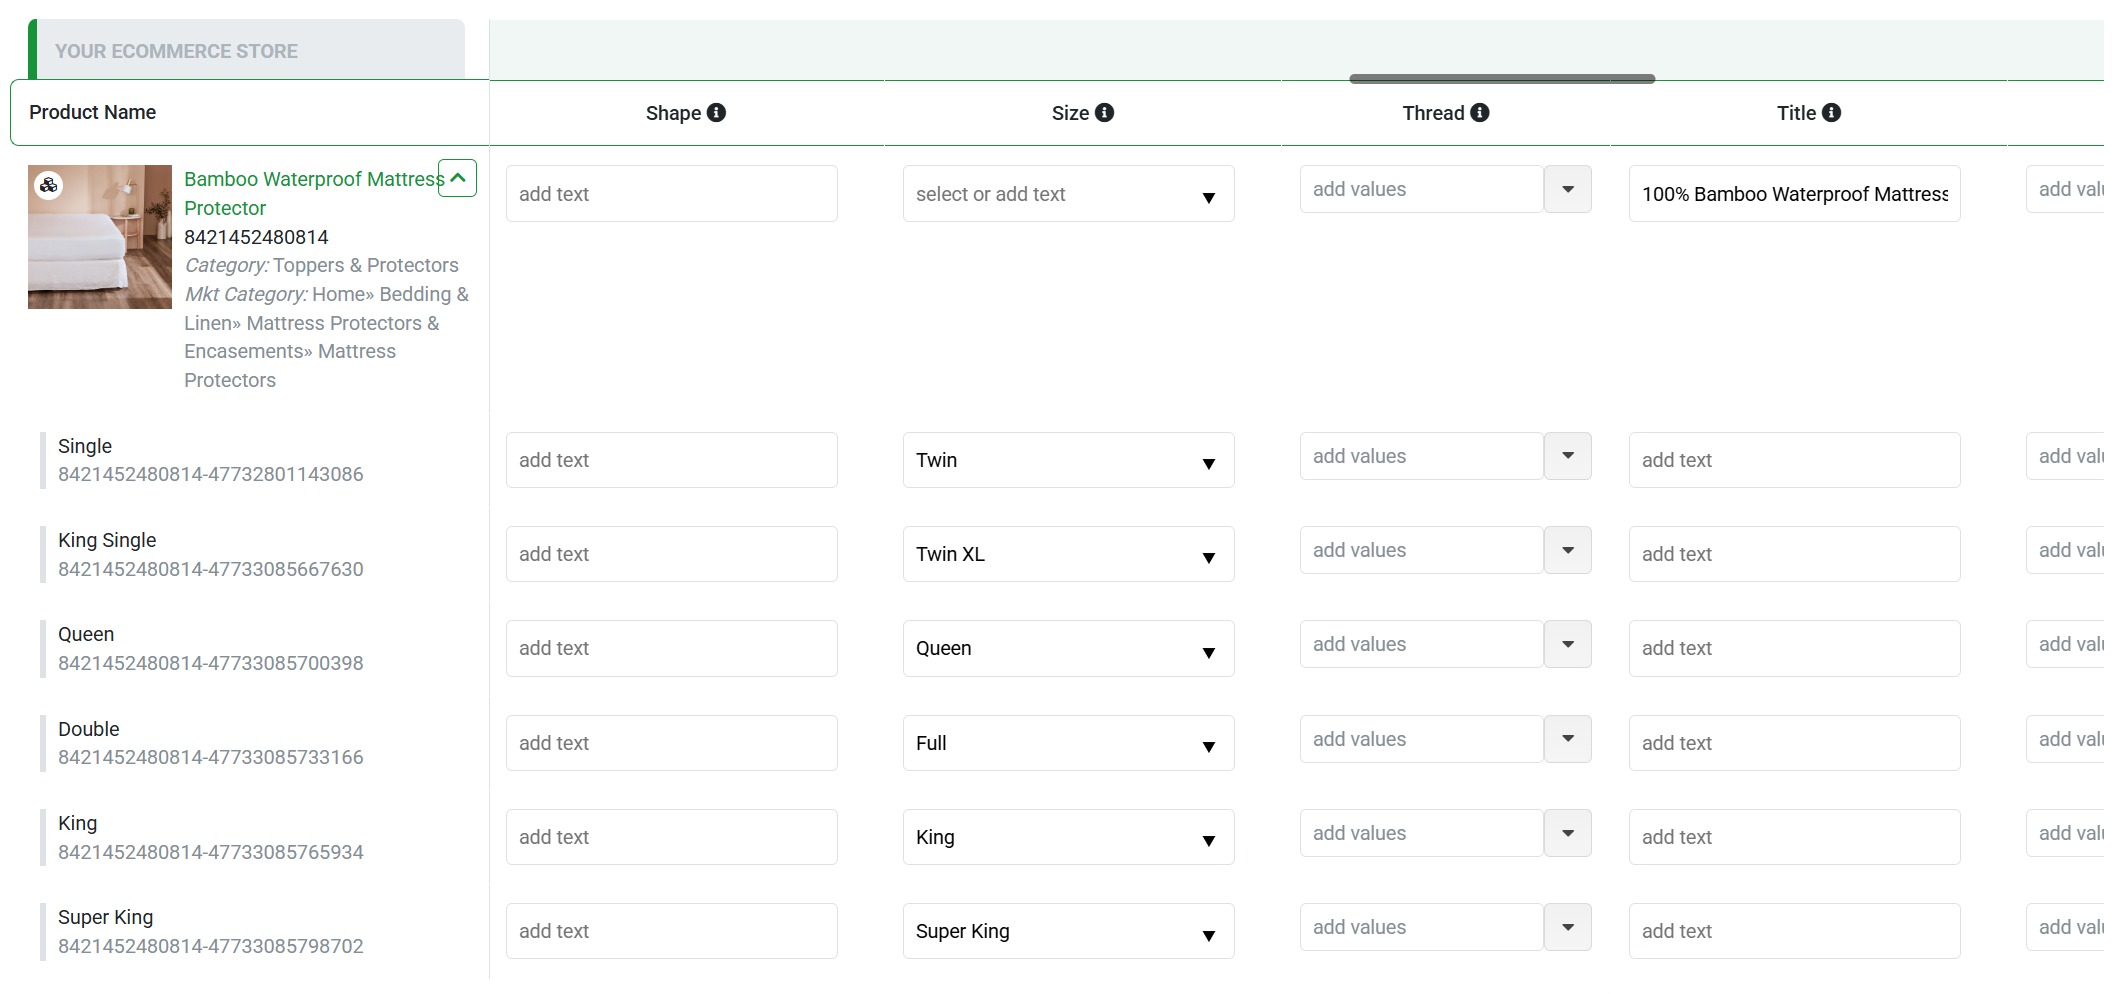2124x994 pixels.
Task: Click the Product Name column header
Action: coord(92,112)
